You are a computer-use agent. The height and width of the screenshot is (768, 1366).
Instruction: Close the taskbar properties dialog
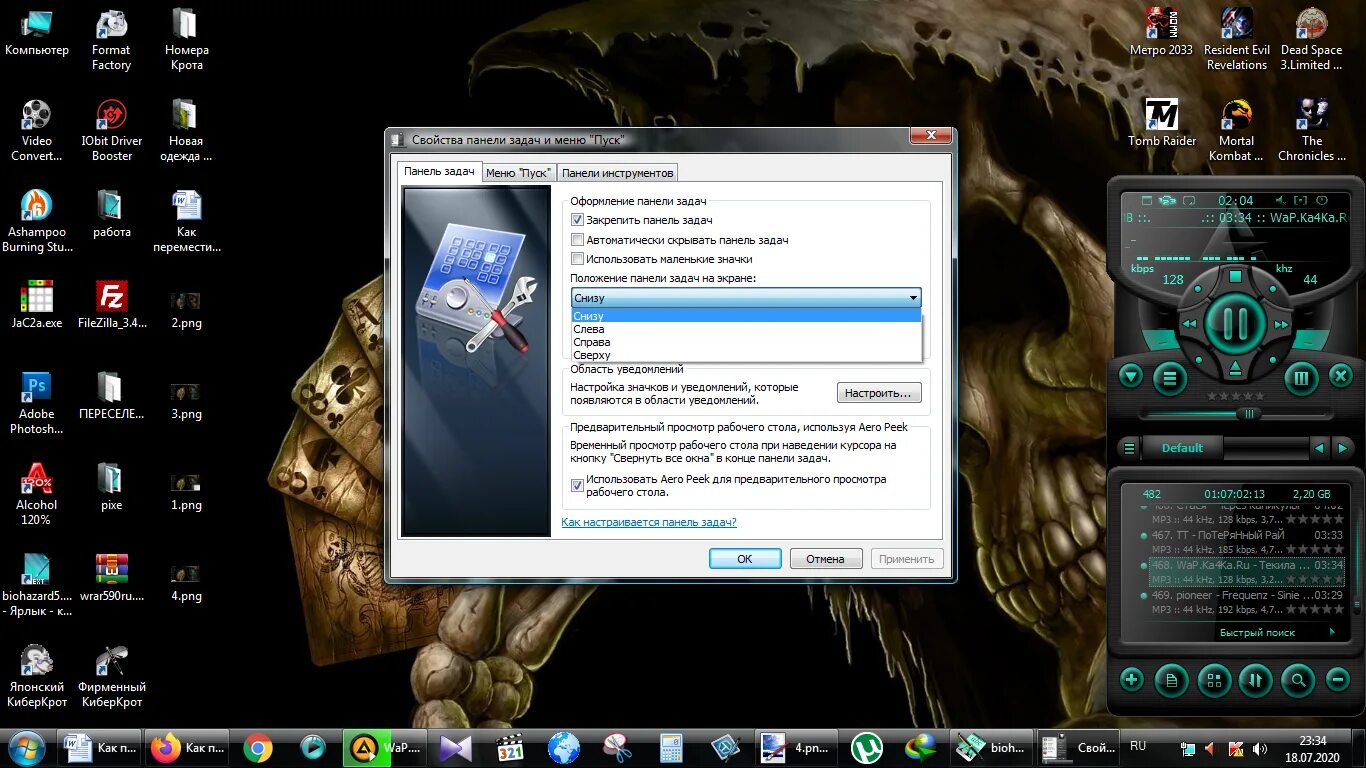coord(931,137)
